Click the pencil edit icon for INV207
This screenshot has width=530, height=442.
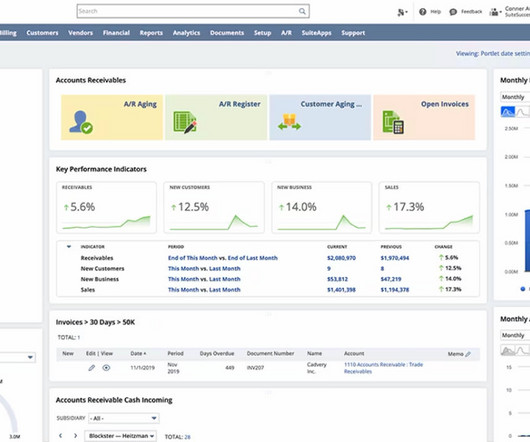click(x=91, y=368)
